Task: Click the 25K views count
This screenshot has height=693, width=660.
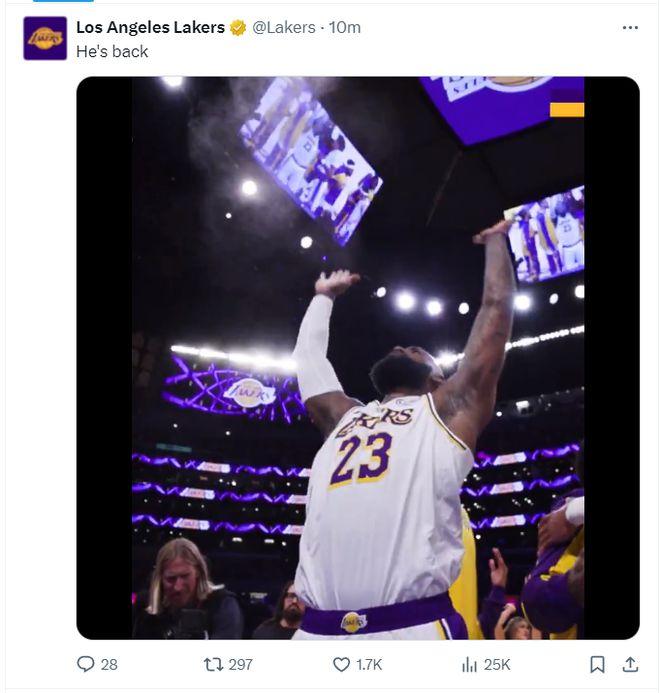Action: [497, 664]
